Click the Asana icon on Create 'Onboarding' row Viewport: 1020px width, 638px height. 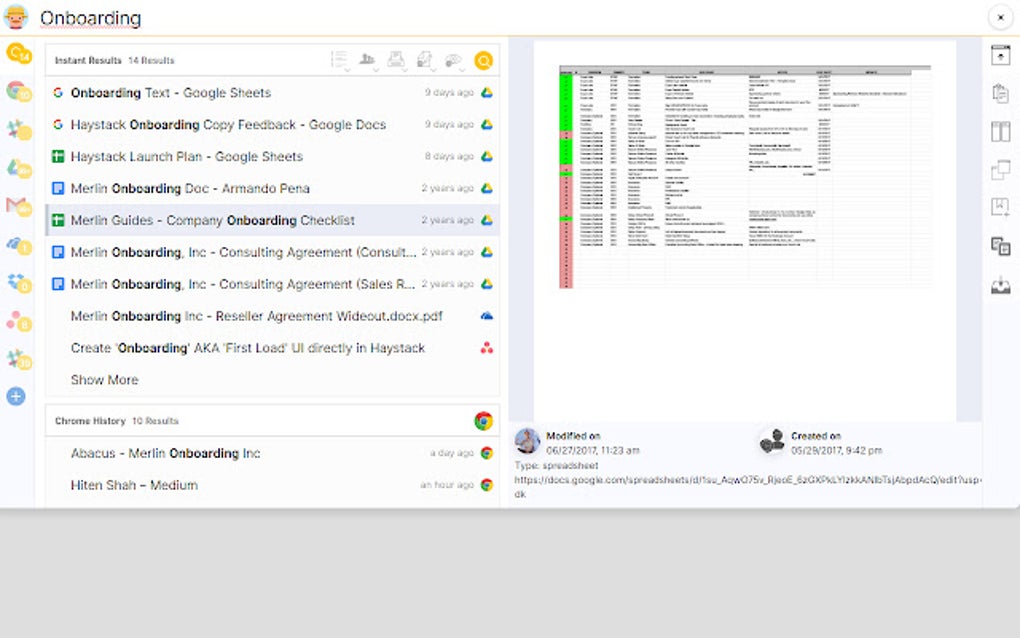click(x=487, y=348)
